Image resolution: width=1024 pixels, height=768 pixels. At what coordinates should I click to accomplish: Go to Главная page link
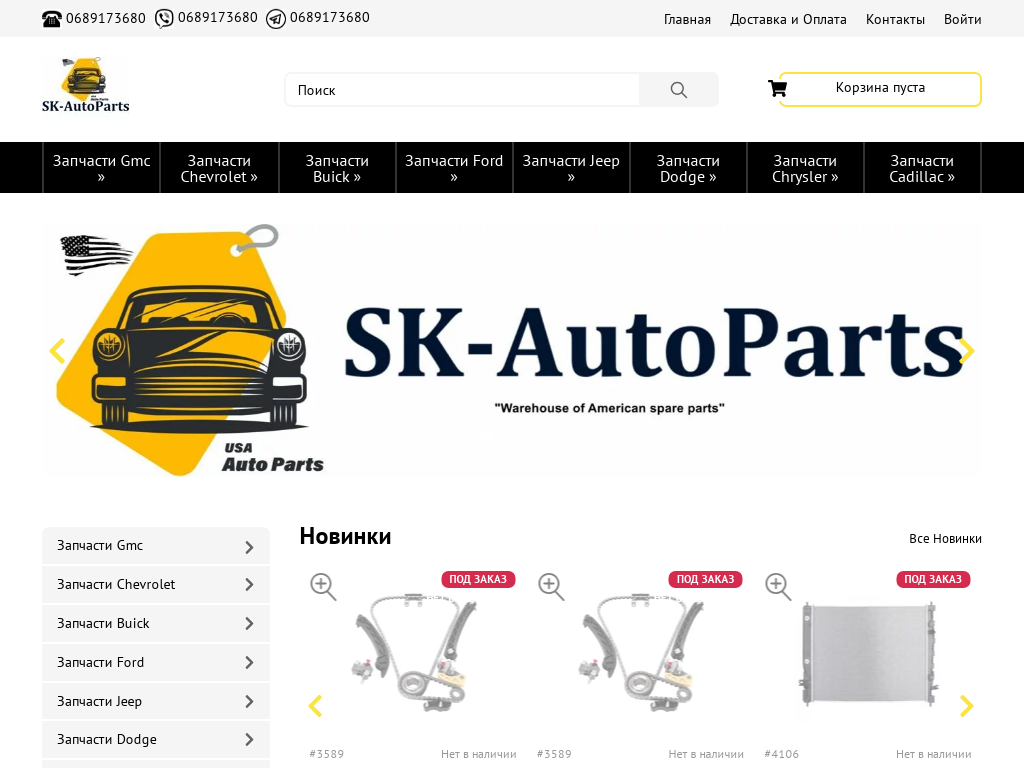(x=687, y=20)
